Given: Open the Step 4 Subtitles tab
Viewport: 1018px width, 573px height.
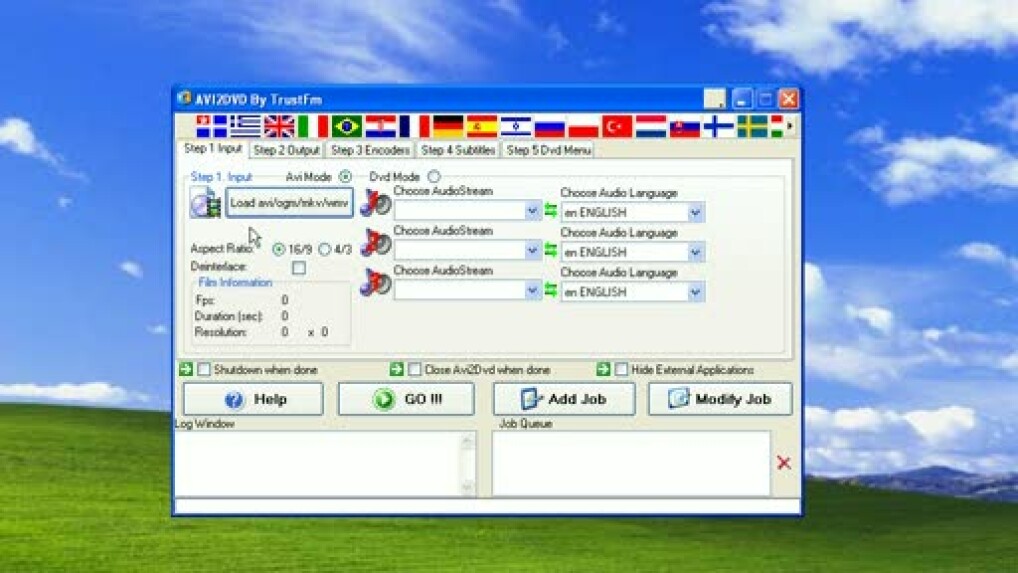Looking at the screenshot, I should pos(458,150).
